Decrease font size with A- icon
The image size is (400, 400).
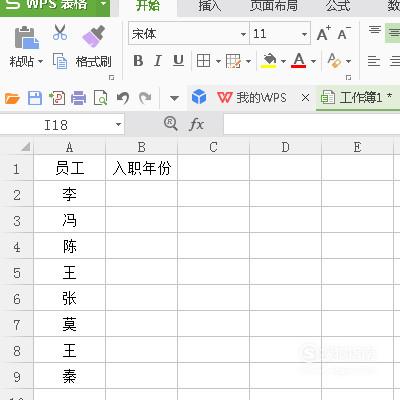click(344, 33)
